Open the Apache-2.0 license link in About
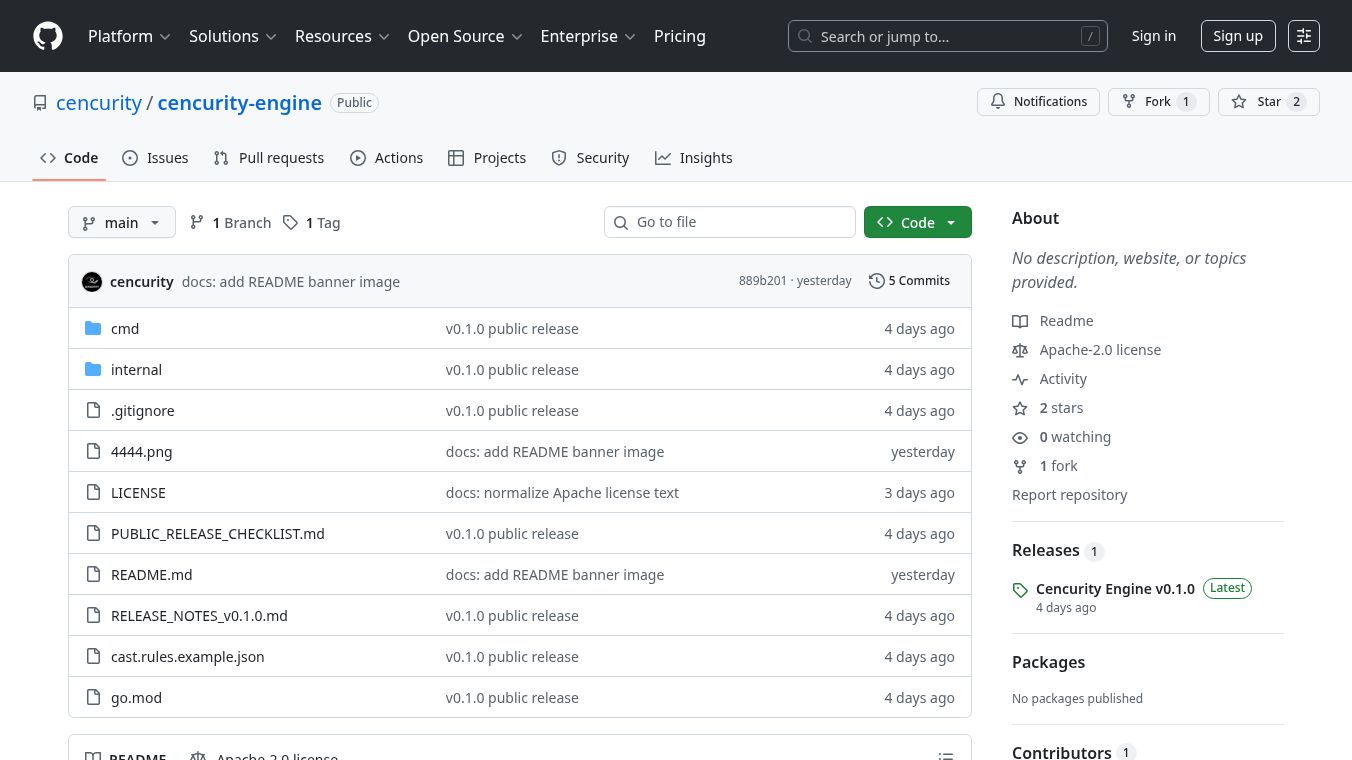 1100,350
